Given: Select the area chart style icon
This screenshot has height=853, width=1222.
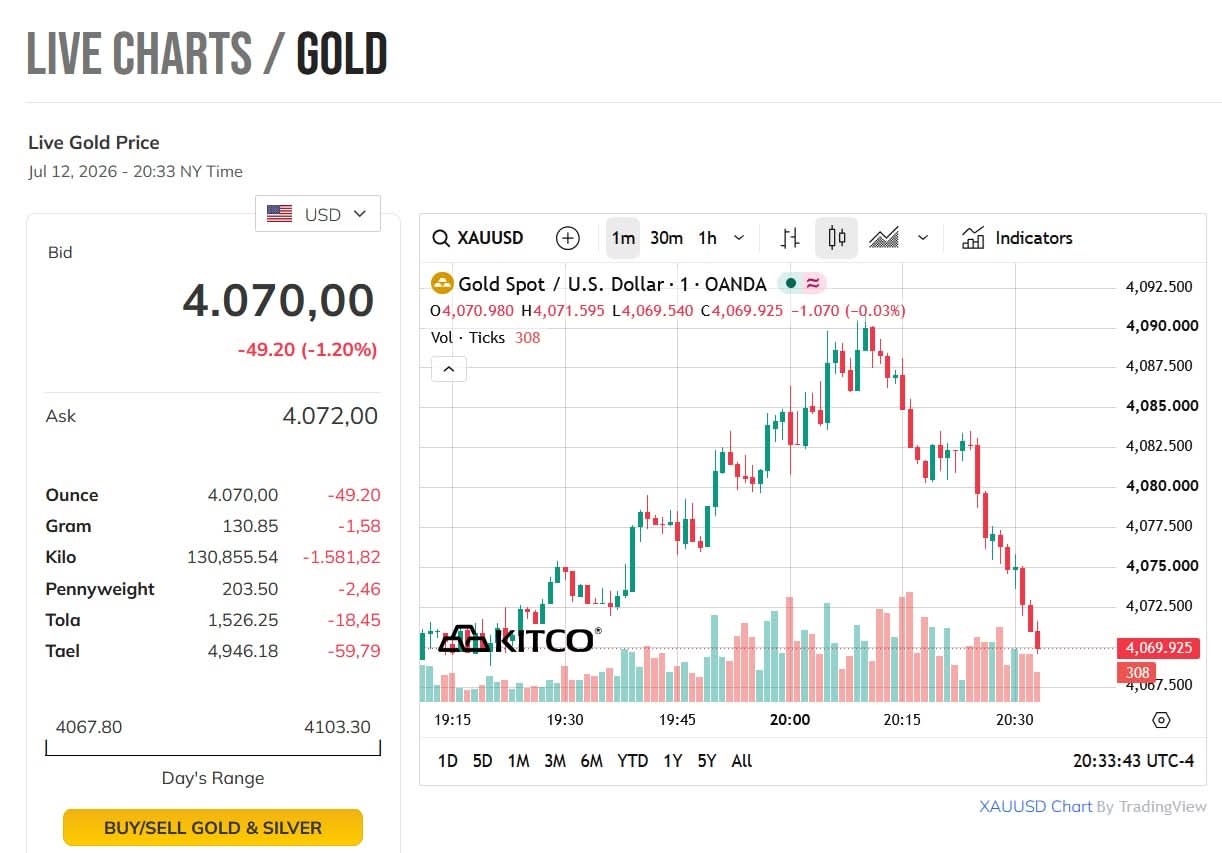Looking at the screenshot, I should point(884,238).
